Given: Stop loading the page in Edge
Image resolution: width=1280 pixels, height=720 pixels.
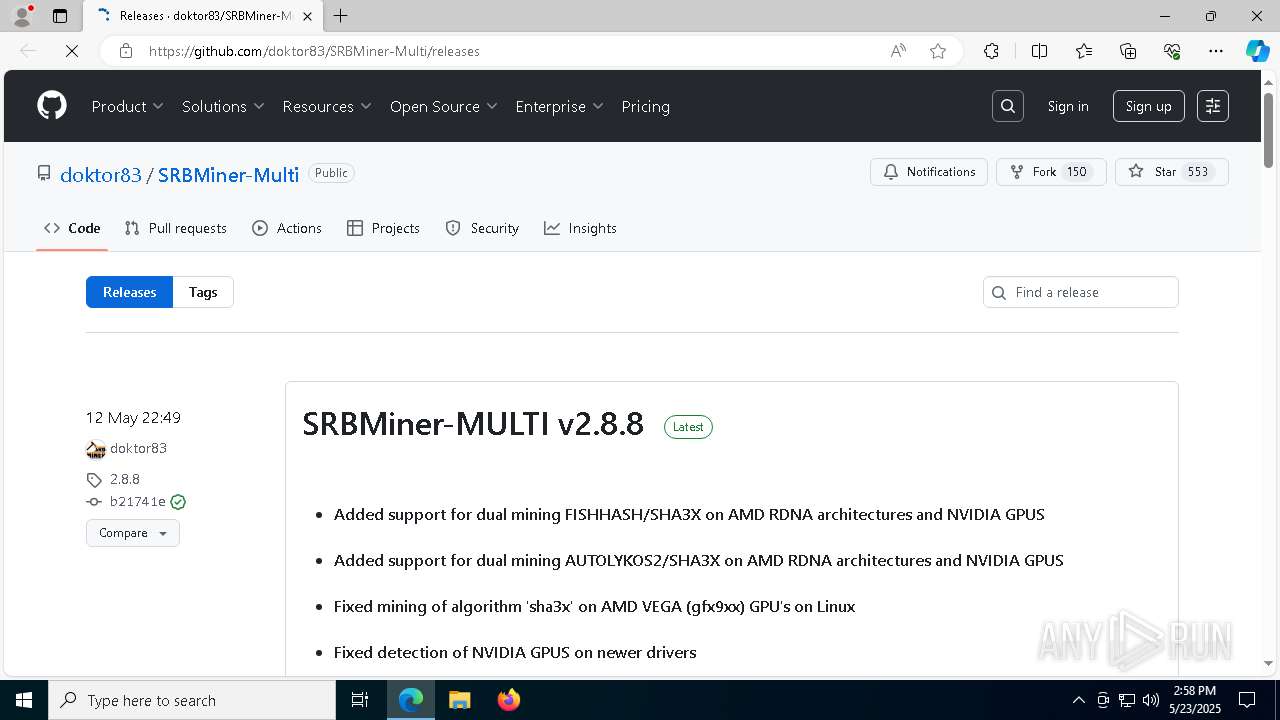Looking at the screenshot, I should [72, 51].
